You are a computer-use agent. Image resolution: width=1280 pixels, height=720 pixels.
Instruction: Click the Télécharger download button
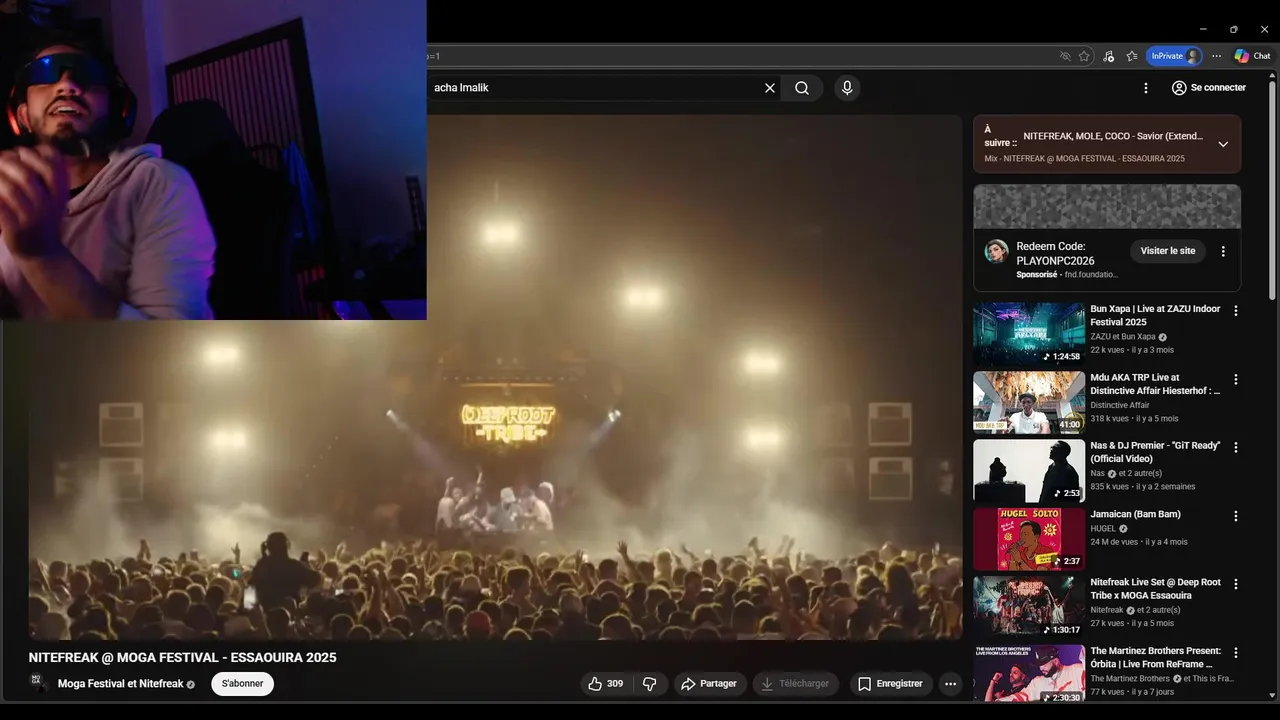click(x=795, y=684)
